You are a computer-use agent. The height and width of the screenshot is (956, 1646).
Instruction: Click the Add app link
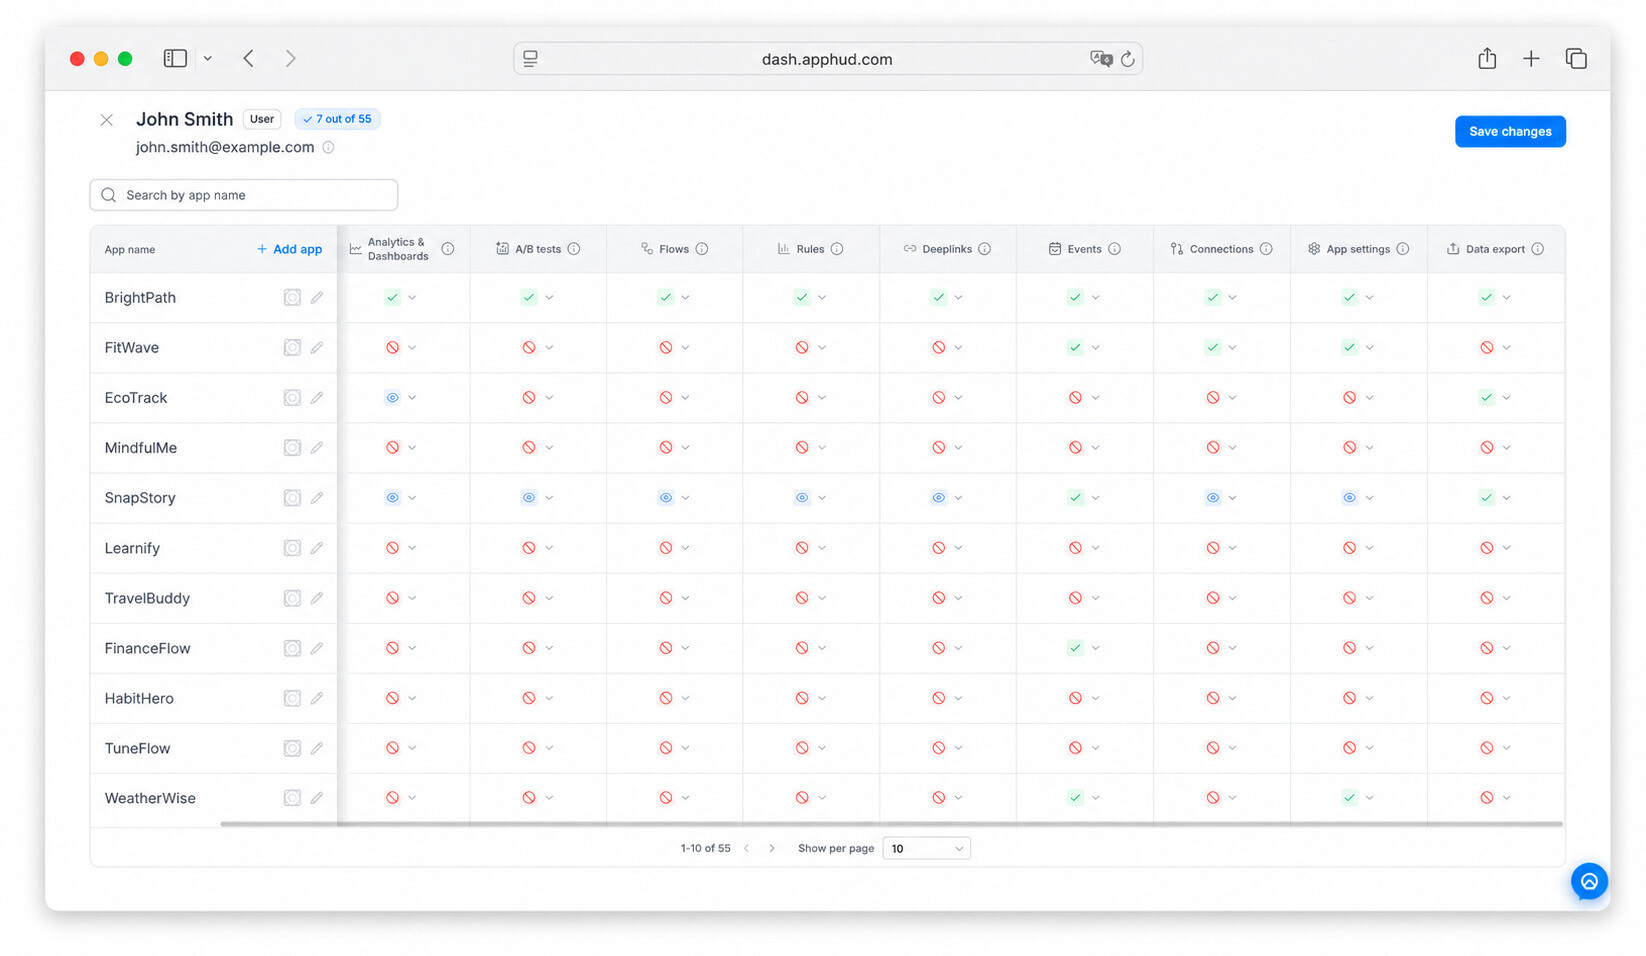click(x=289, y=249)
